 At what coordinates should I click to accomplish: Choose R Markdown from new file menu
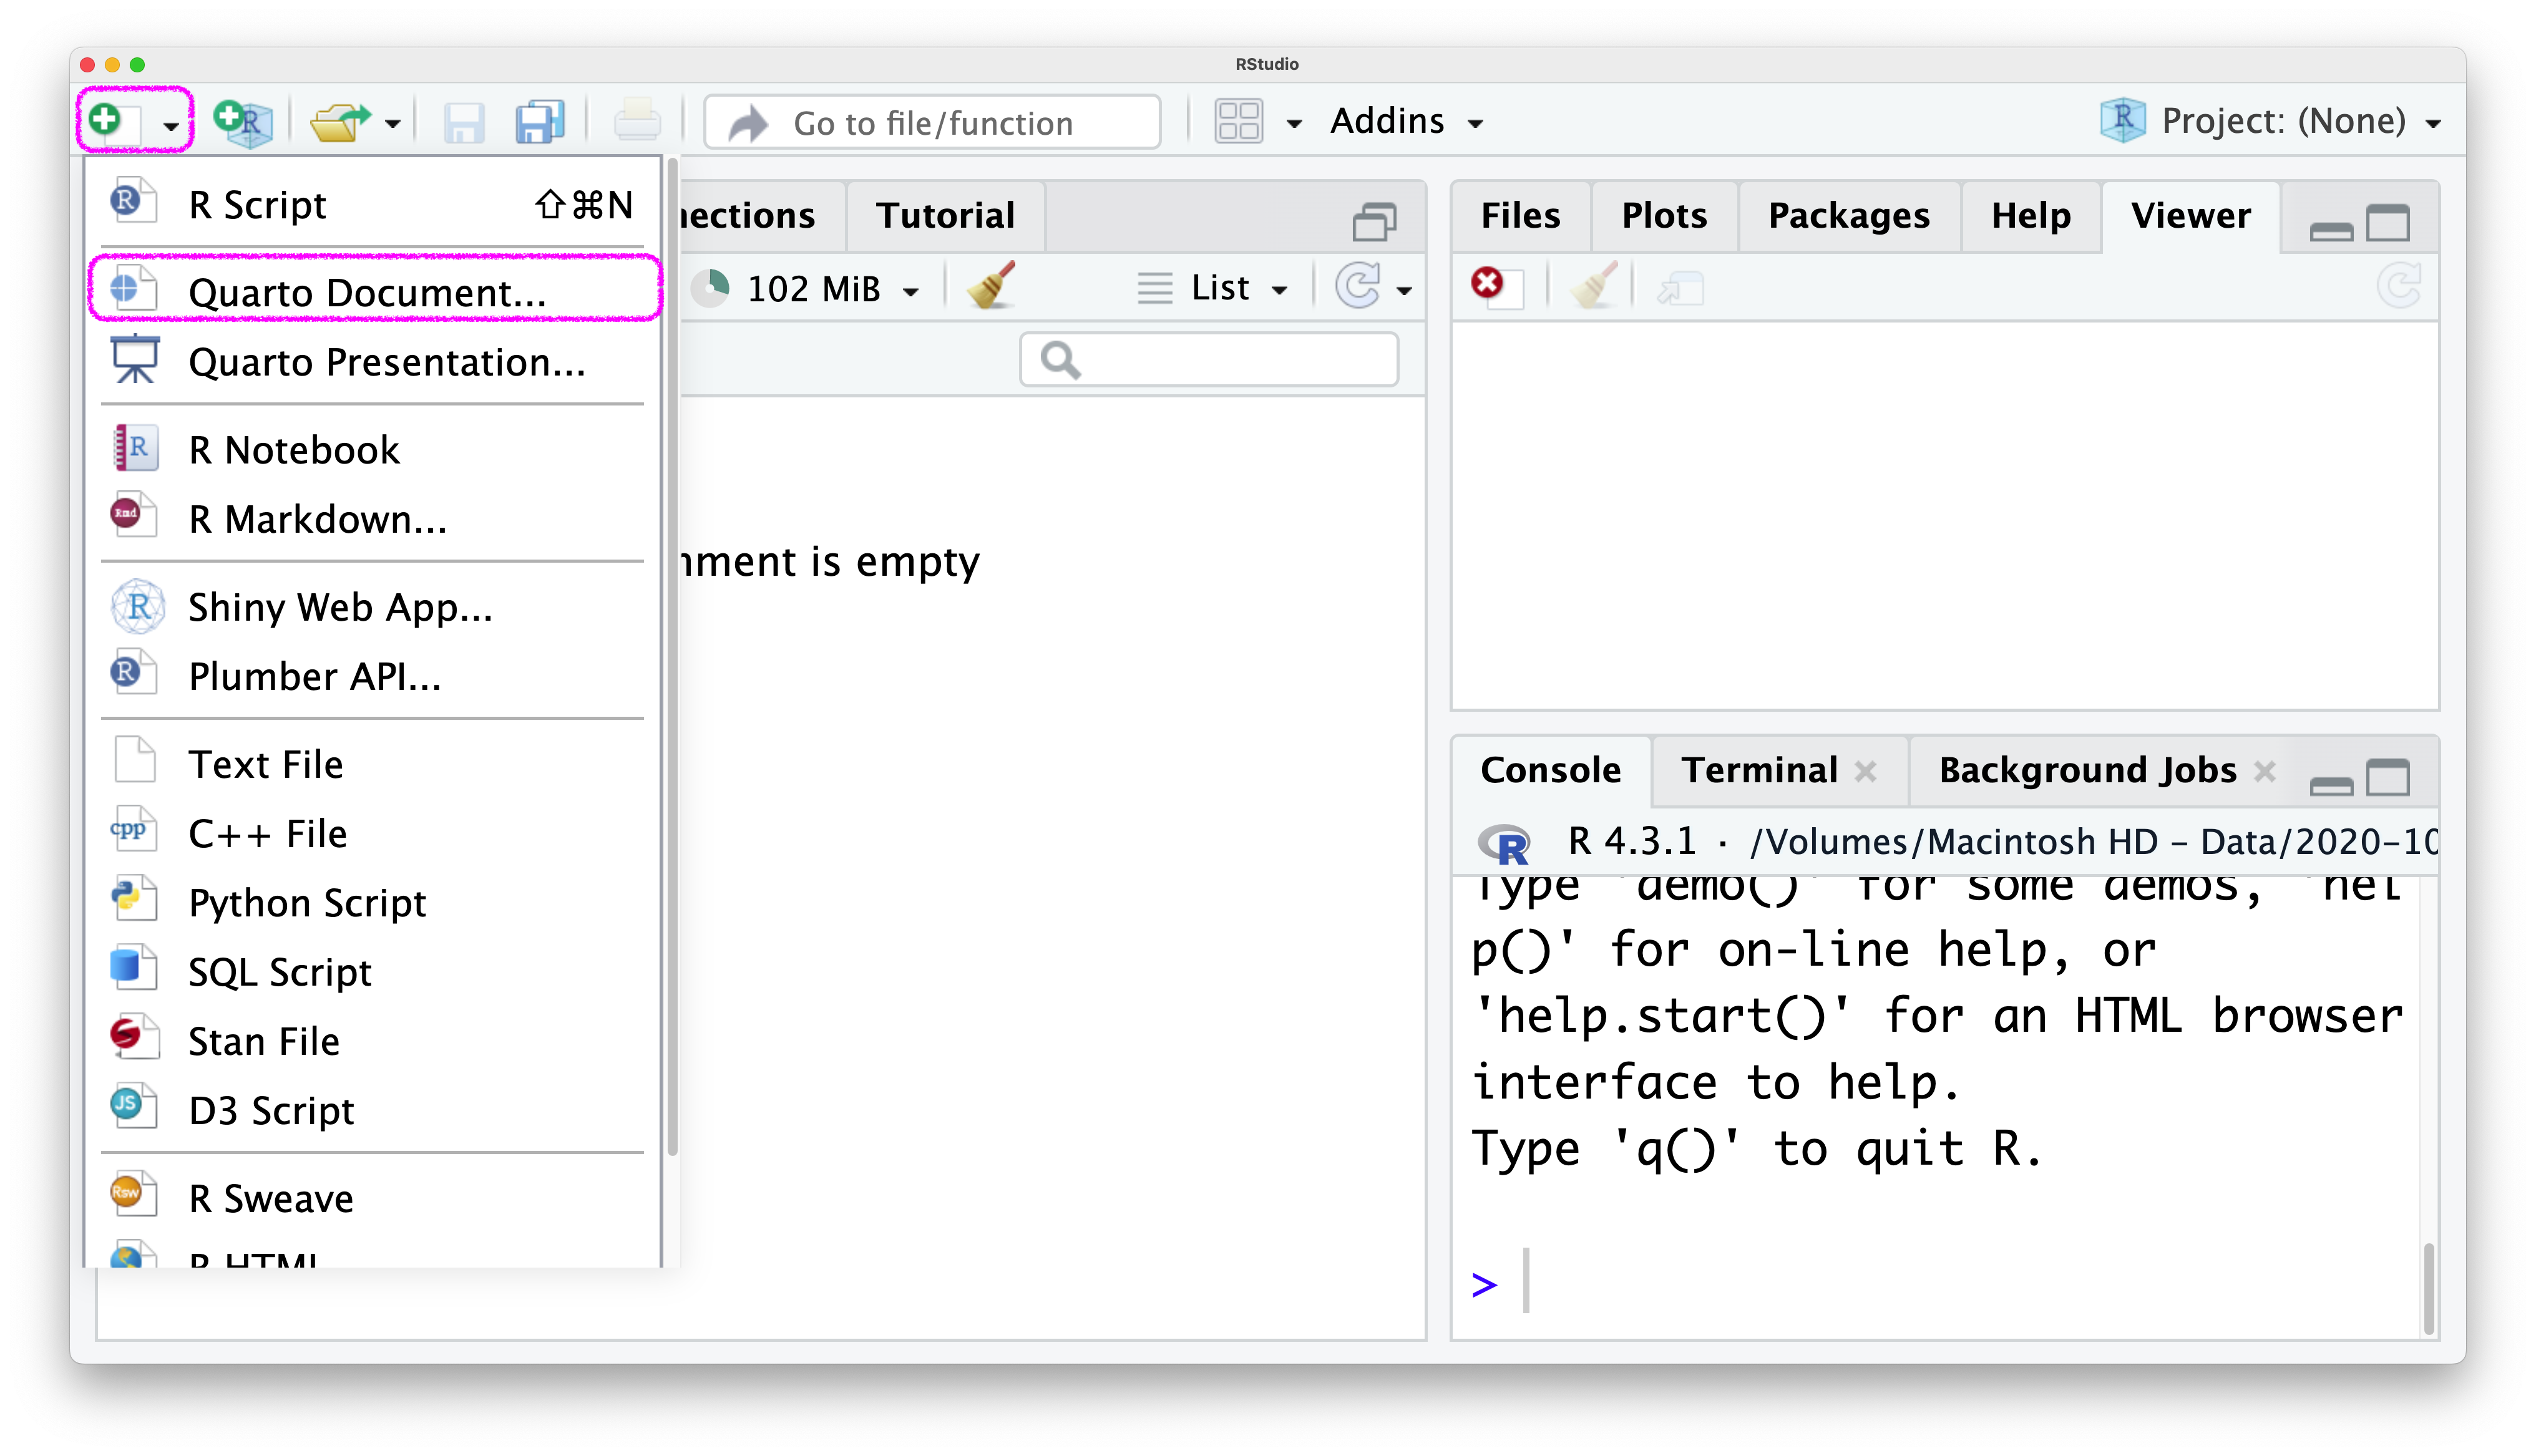pos(317,519)
